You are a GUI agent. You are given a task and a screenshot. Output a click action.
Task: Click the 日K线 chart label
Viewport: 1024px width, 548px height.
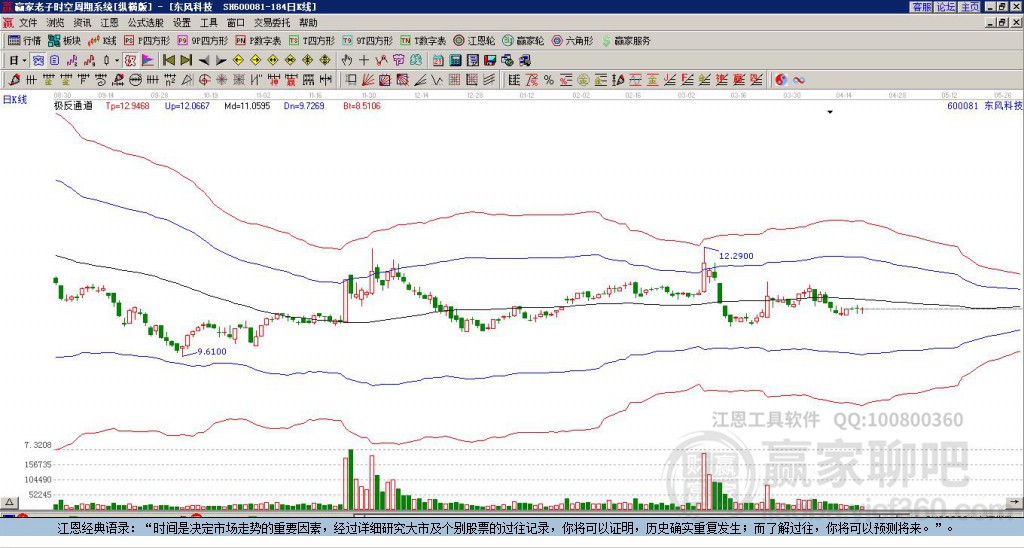15,100
